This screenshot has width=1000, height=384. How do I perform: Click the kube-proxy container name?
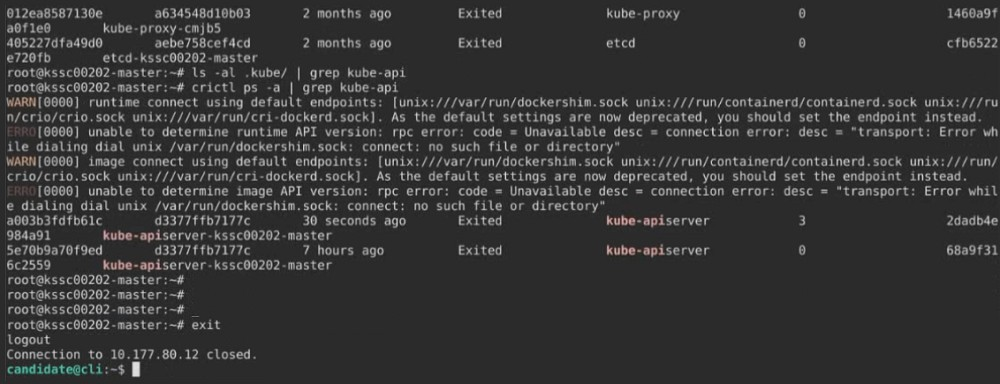[x=642, y=14]
